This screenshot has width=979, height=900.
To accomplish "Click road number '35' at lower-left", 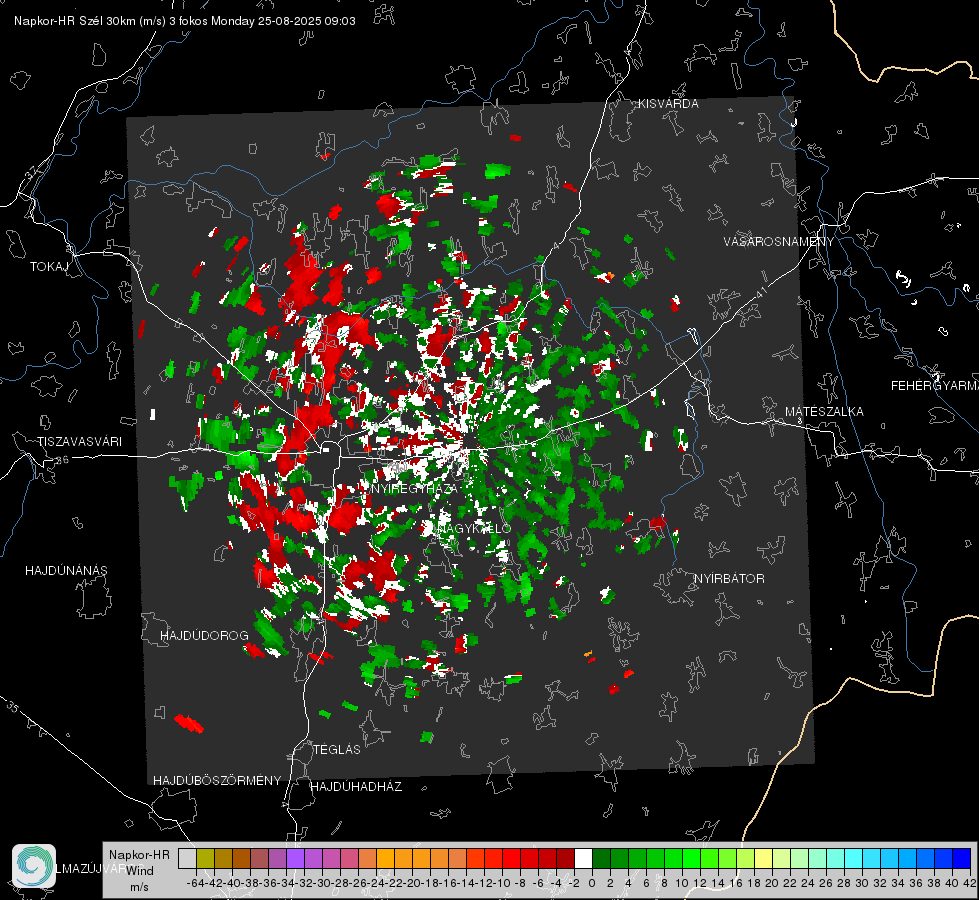I will tap(13, 707).
